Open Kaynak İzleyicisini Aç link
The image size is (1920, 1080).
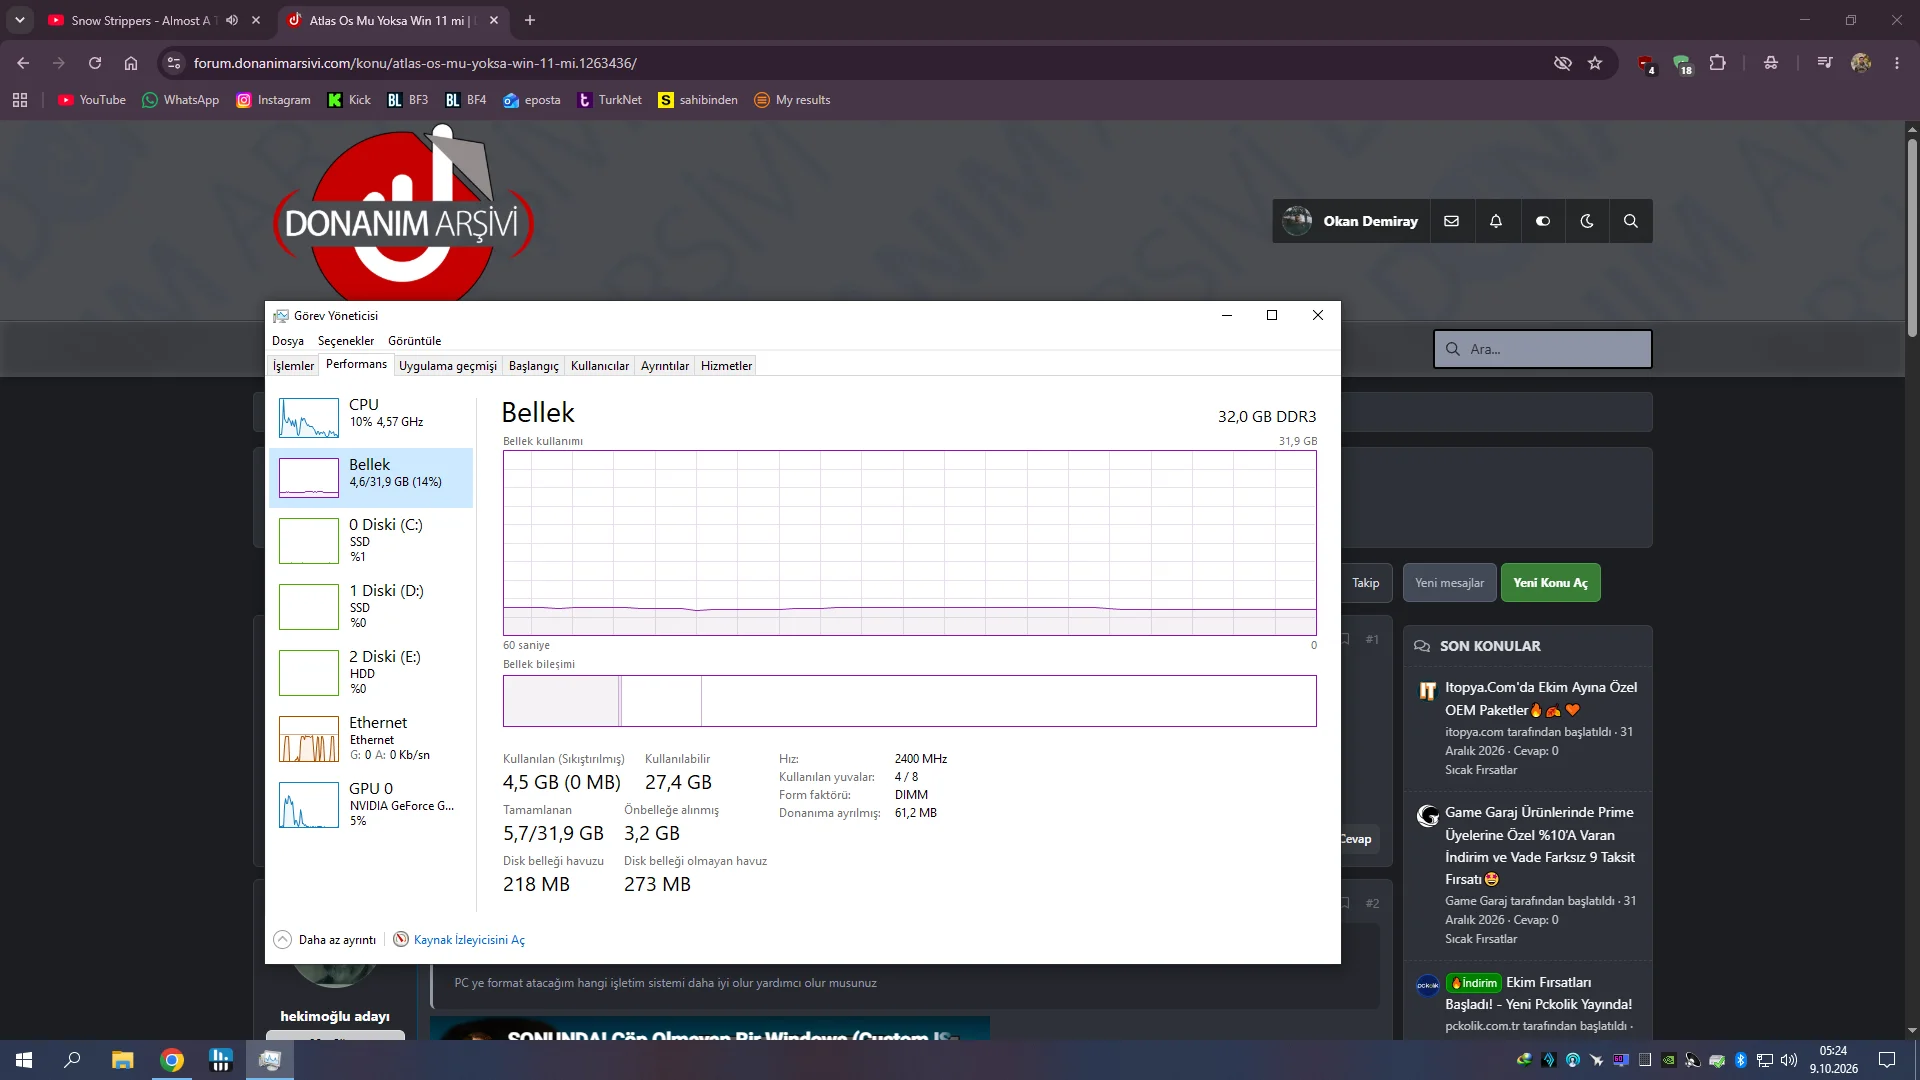pos(459,940)
